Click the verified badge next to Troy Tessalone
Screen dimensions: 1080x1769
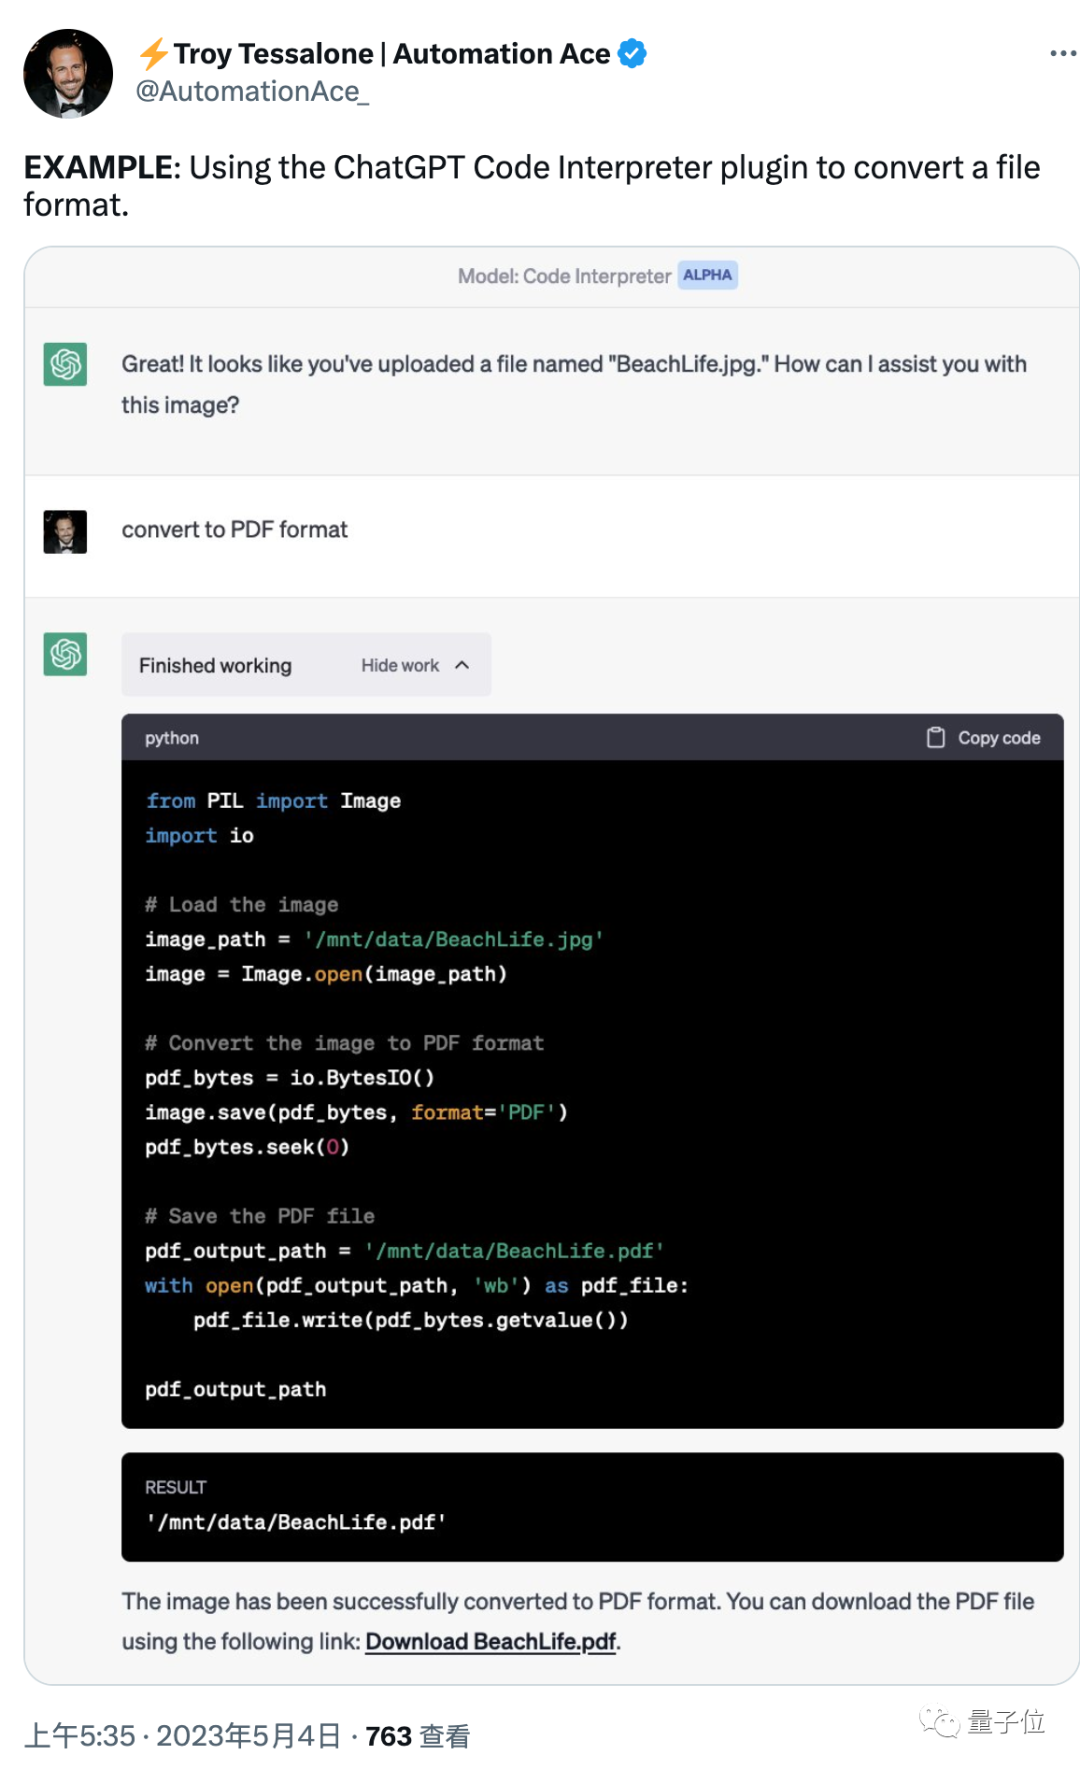[630, 53]
